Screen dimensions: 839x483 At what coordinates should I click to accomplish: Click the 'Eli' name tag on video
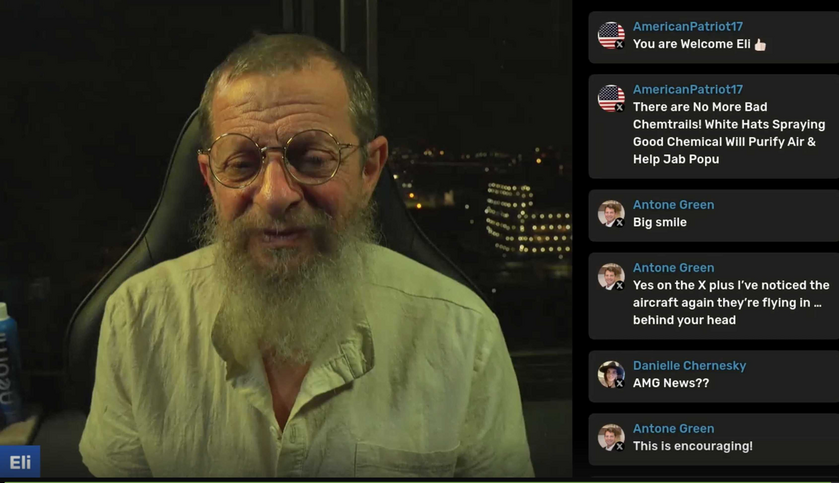20,462
